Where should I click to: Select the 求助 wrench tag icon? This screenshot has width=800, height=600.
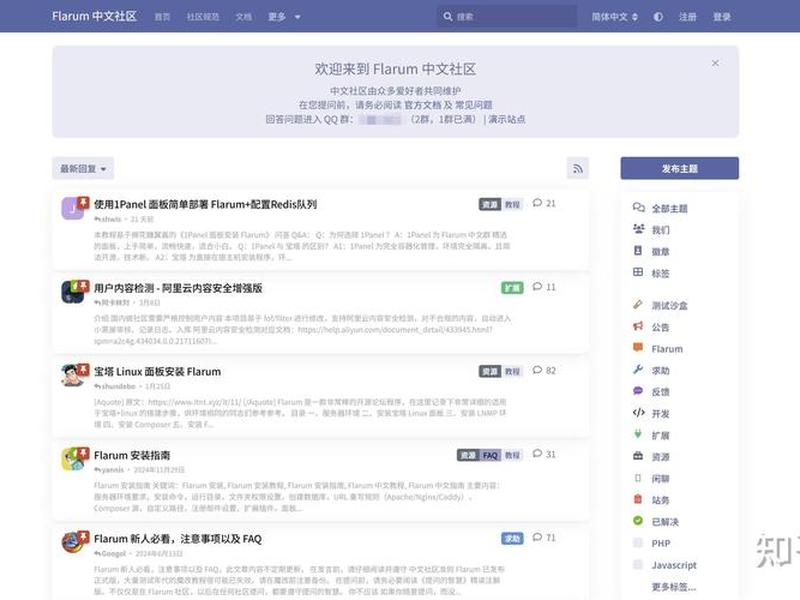(638, 369)
